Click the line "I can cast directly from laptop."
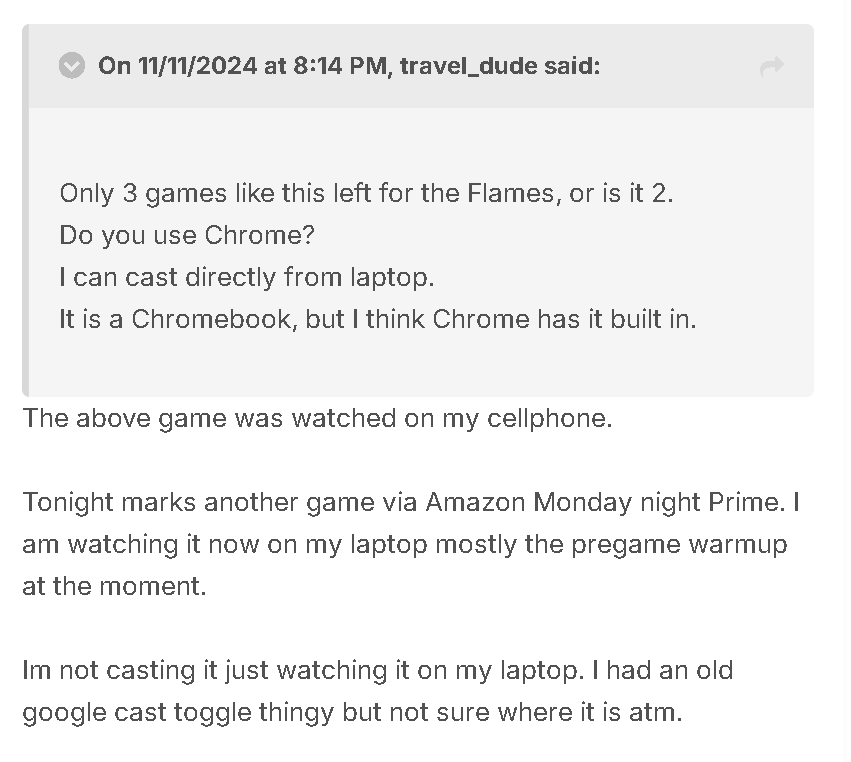 [247, 277]
